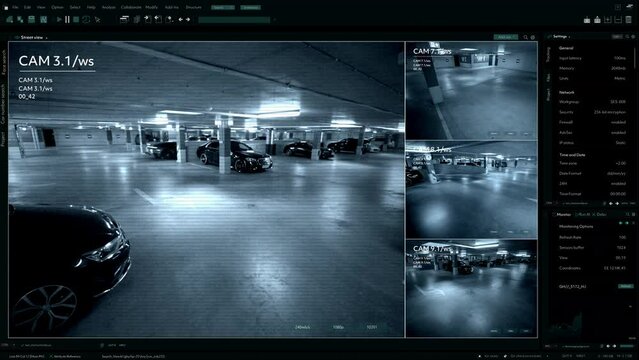Open the Face search side tab
This screenshot has height=360, width=639.
click(4, 62)
